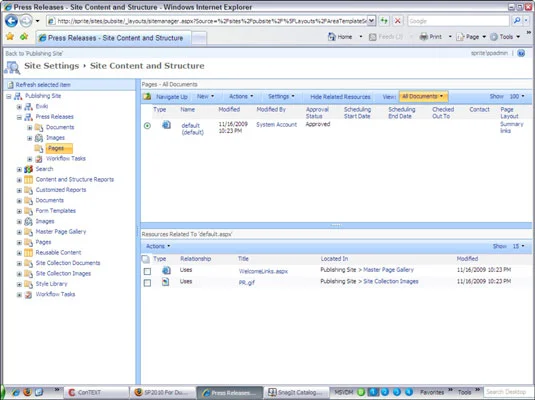
Task: Click the Refresh selected item icon
Action: point(11,85)
